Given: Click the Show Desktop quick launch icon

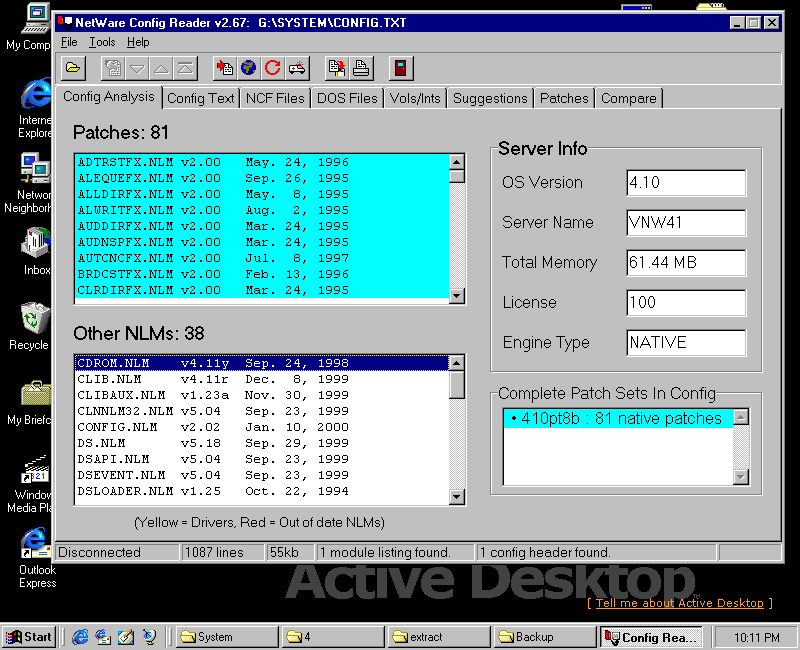Looking at the screenshot, I should (126, 637).
